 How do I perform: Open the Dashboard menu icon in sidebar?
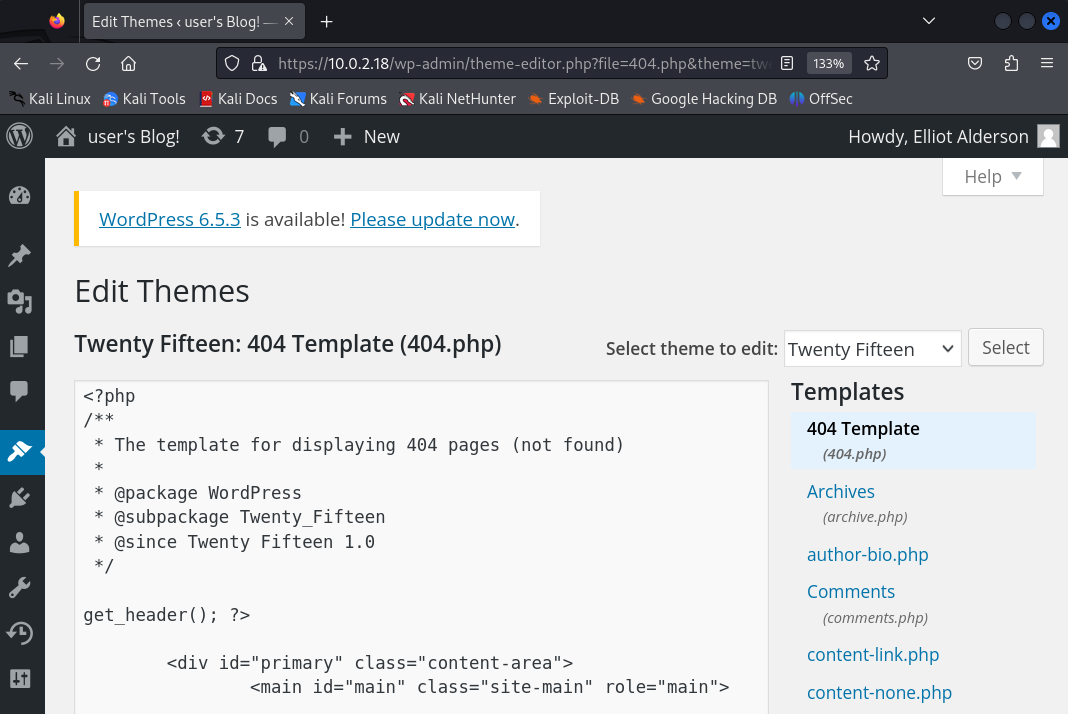pyautogui.click(x=20, y=196)
